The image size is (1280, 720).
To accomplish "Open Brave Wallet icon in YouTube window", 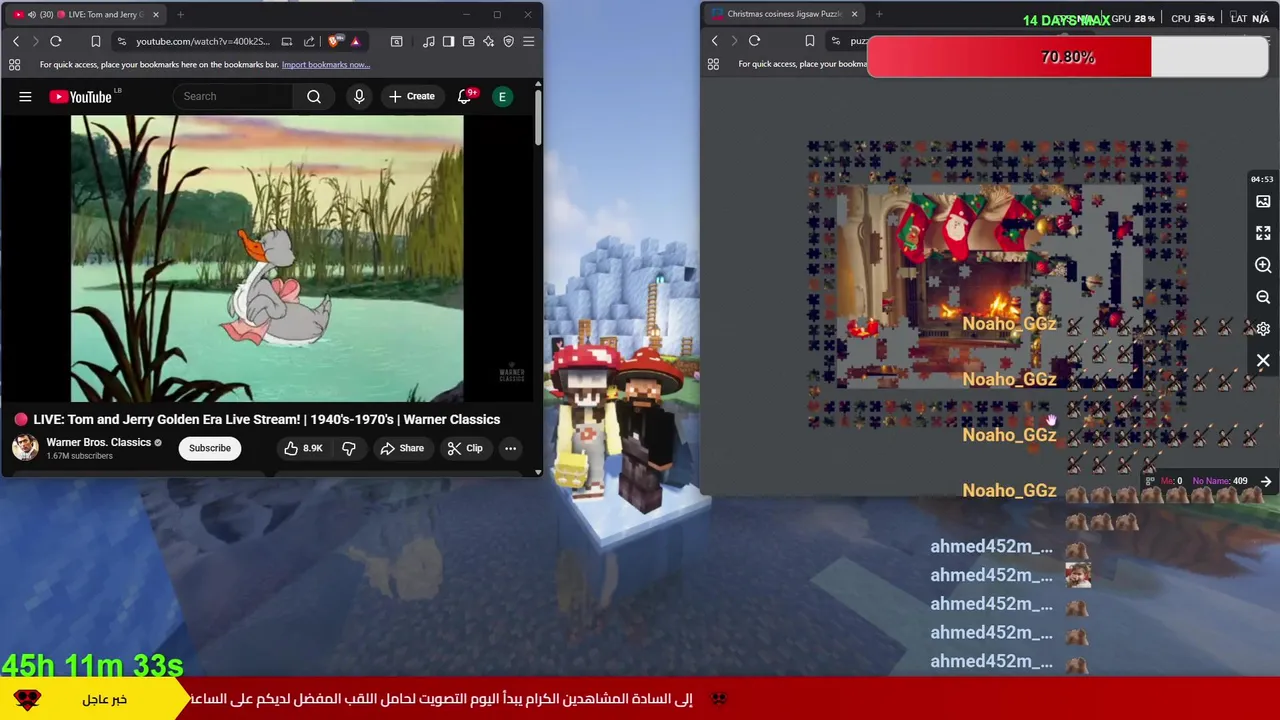I will [468, 41].
